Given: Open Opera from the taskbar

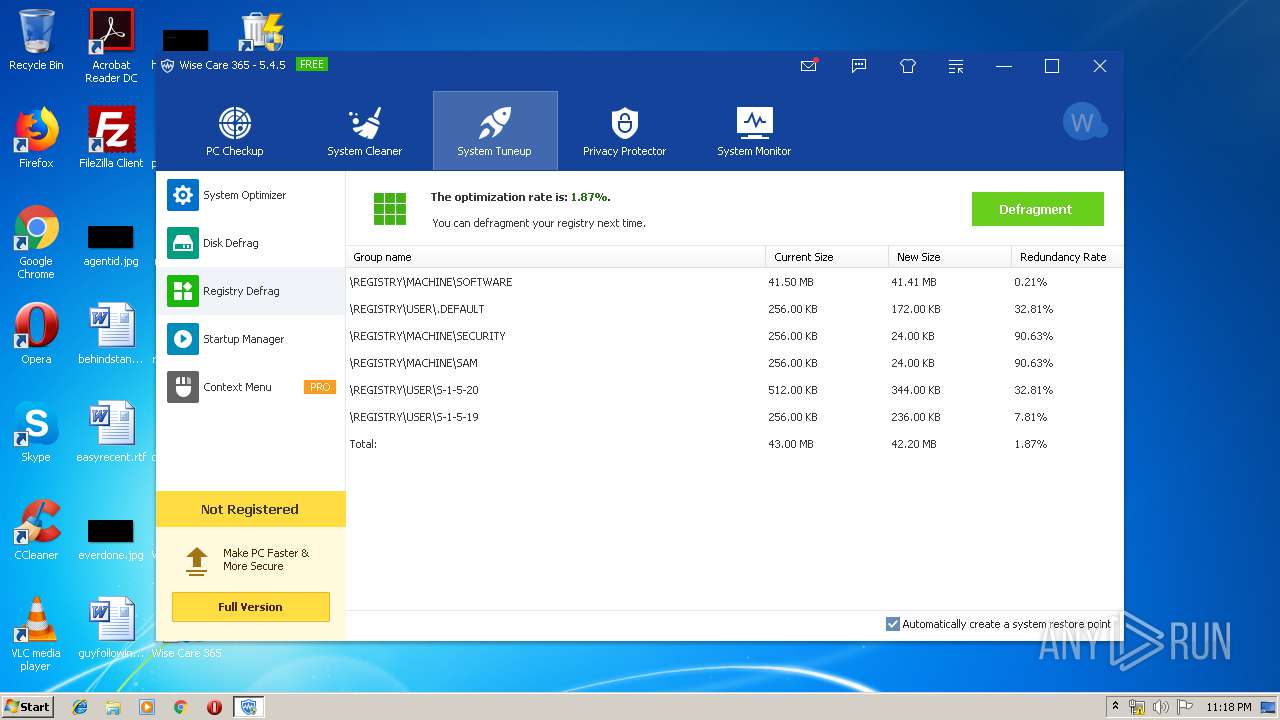Looking at the screenshot, I should [x=214, y=707].
